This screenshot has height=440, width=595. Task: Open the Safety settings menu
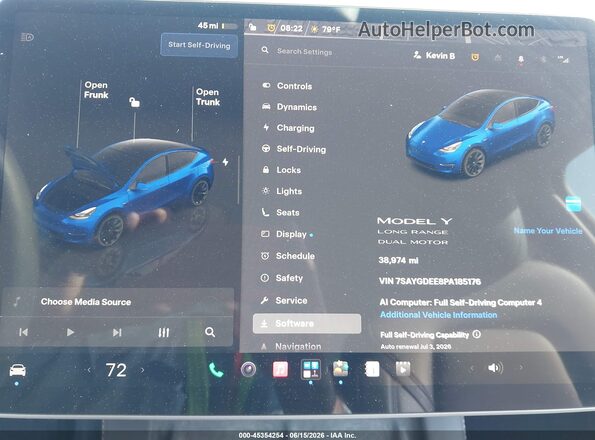pyautogui.click(x=282, y=278)
